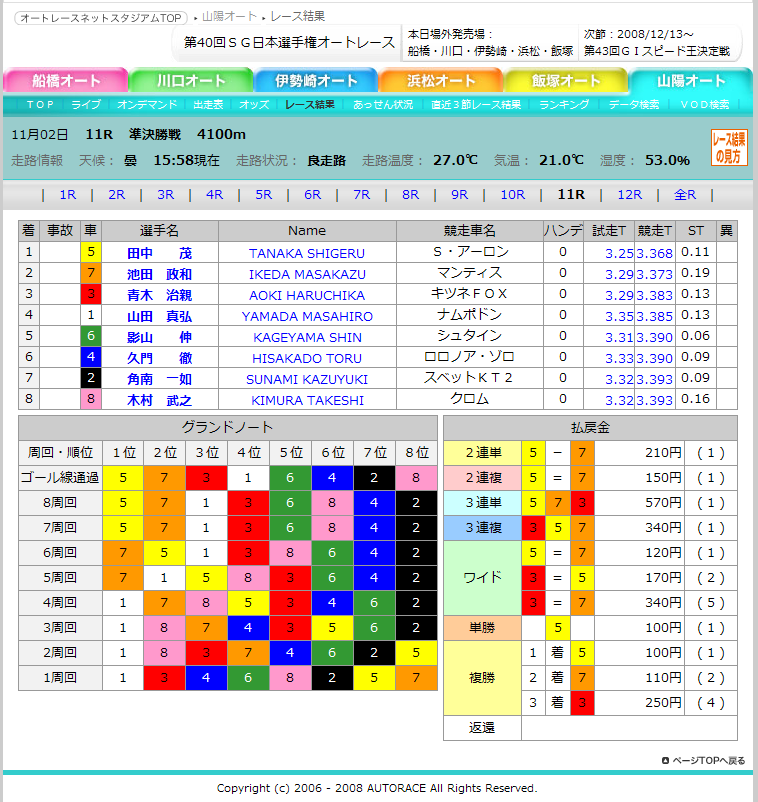The image size is (758, 802).
Task: Click the 第40回SG日本選手権オートレース title
Action: 289,42
